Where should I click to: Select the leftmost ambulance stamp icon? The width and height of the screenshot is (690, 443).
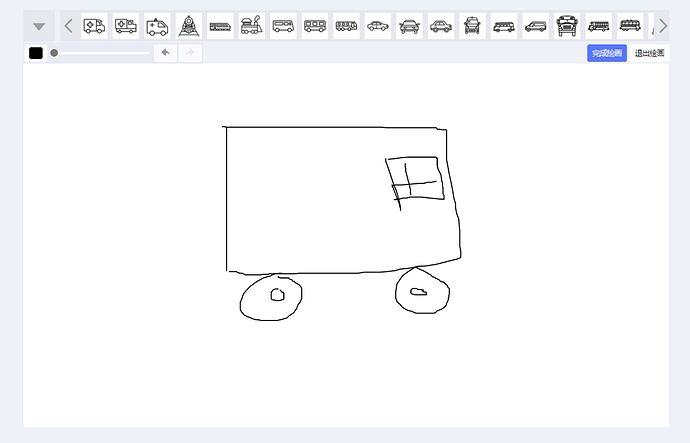click(94, 26)
